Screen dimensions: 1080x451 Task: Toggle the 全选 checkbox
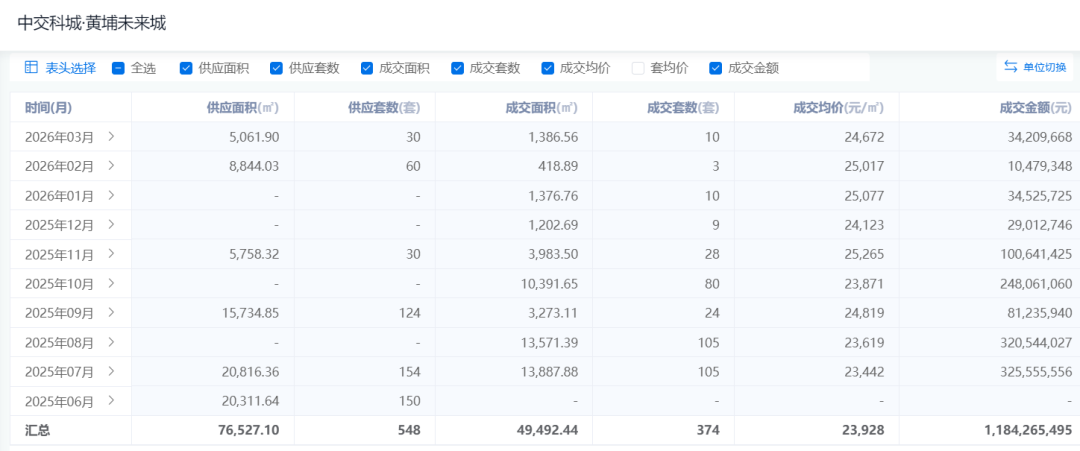click(x=118, y=68)
